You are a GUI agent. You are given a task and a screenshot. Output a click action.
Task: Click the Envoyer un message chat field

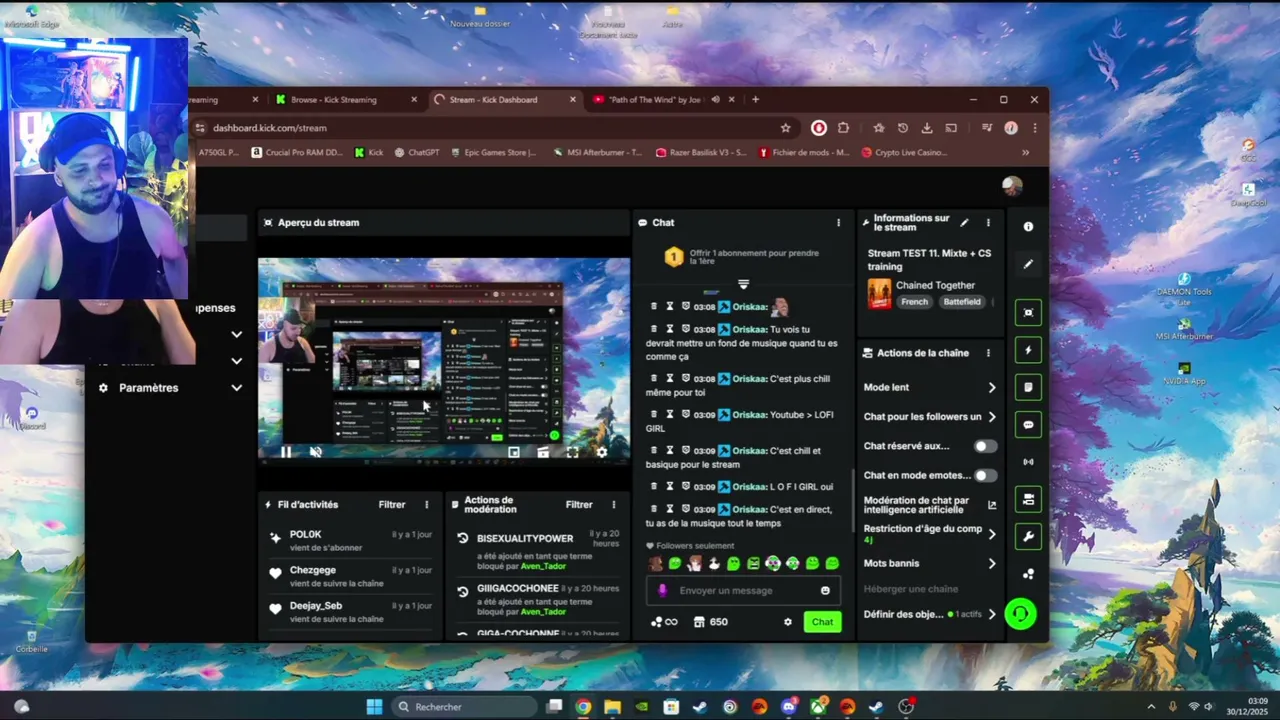coord(741,590)
